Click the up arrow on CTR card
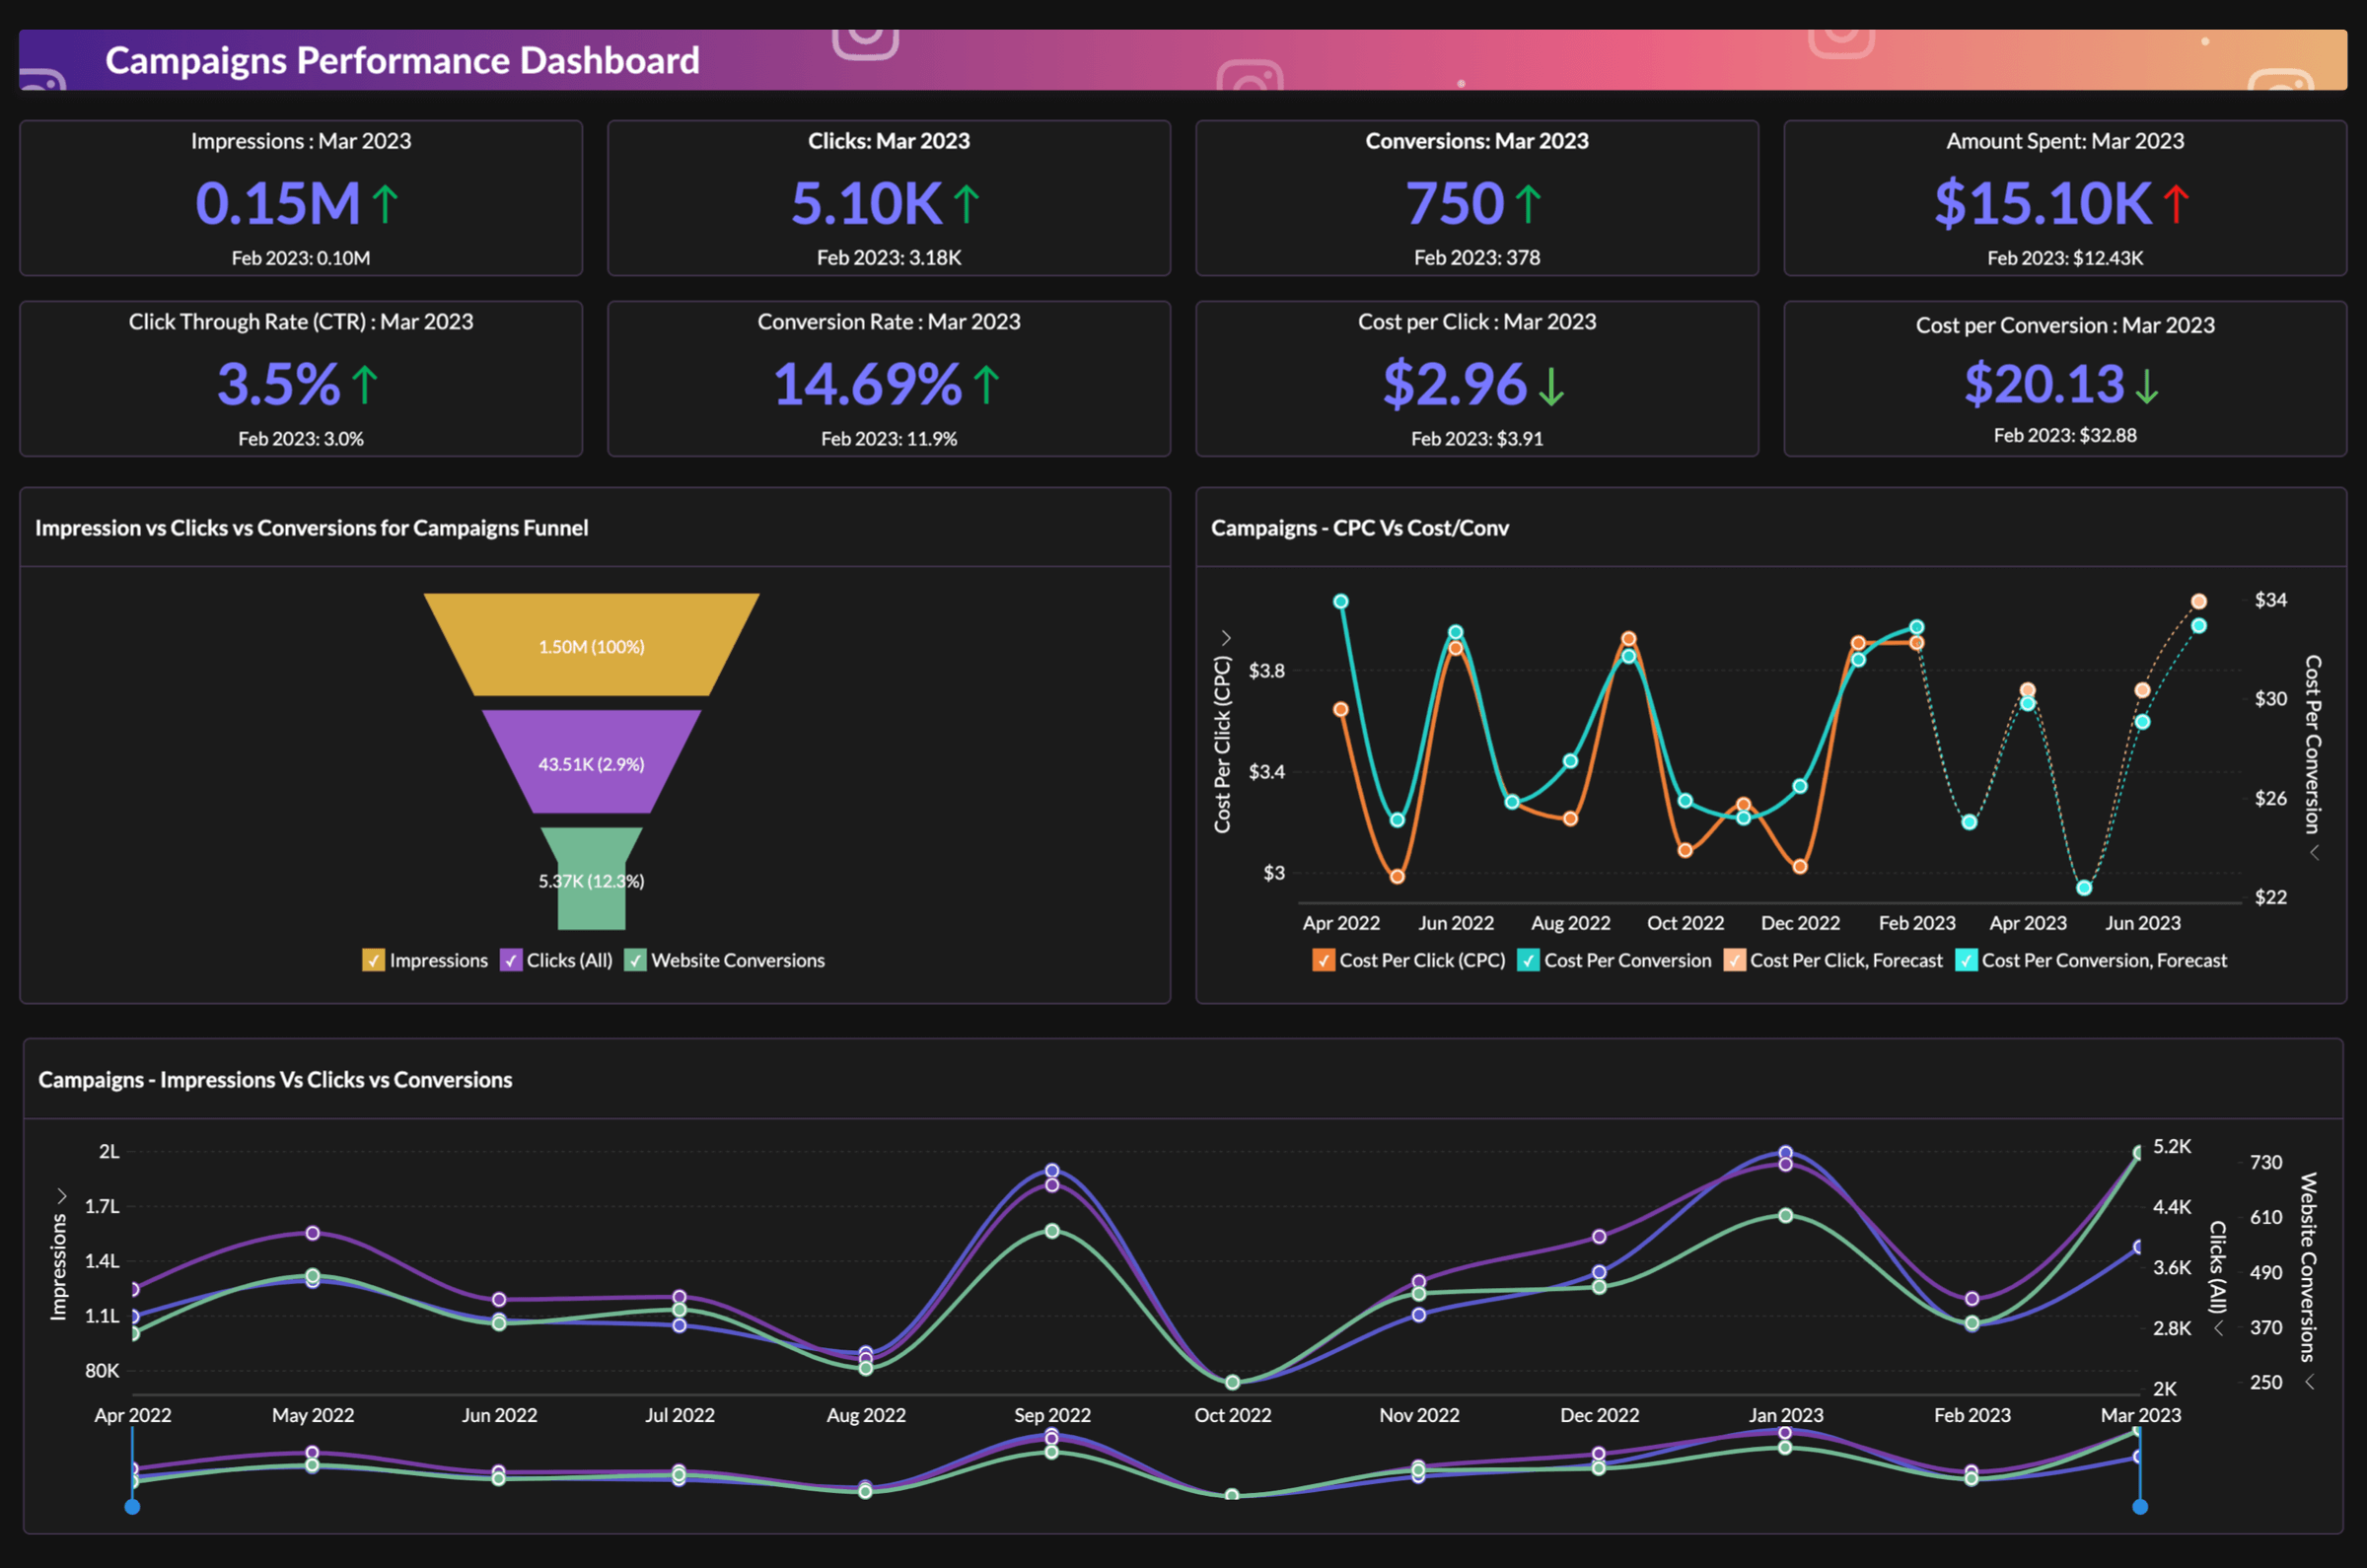The height and width of the screenshot is (1568, 2367). pos(365,385)
